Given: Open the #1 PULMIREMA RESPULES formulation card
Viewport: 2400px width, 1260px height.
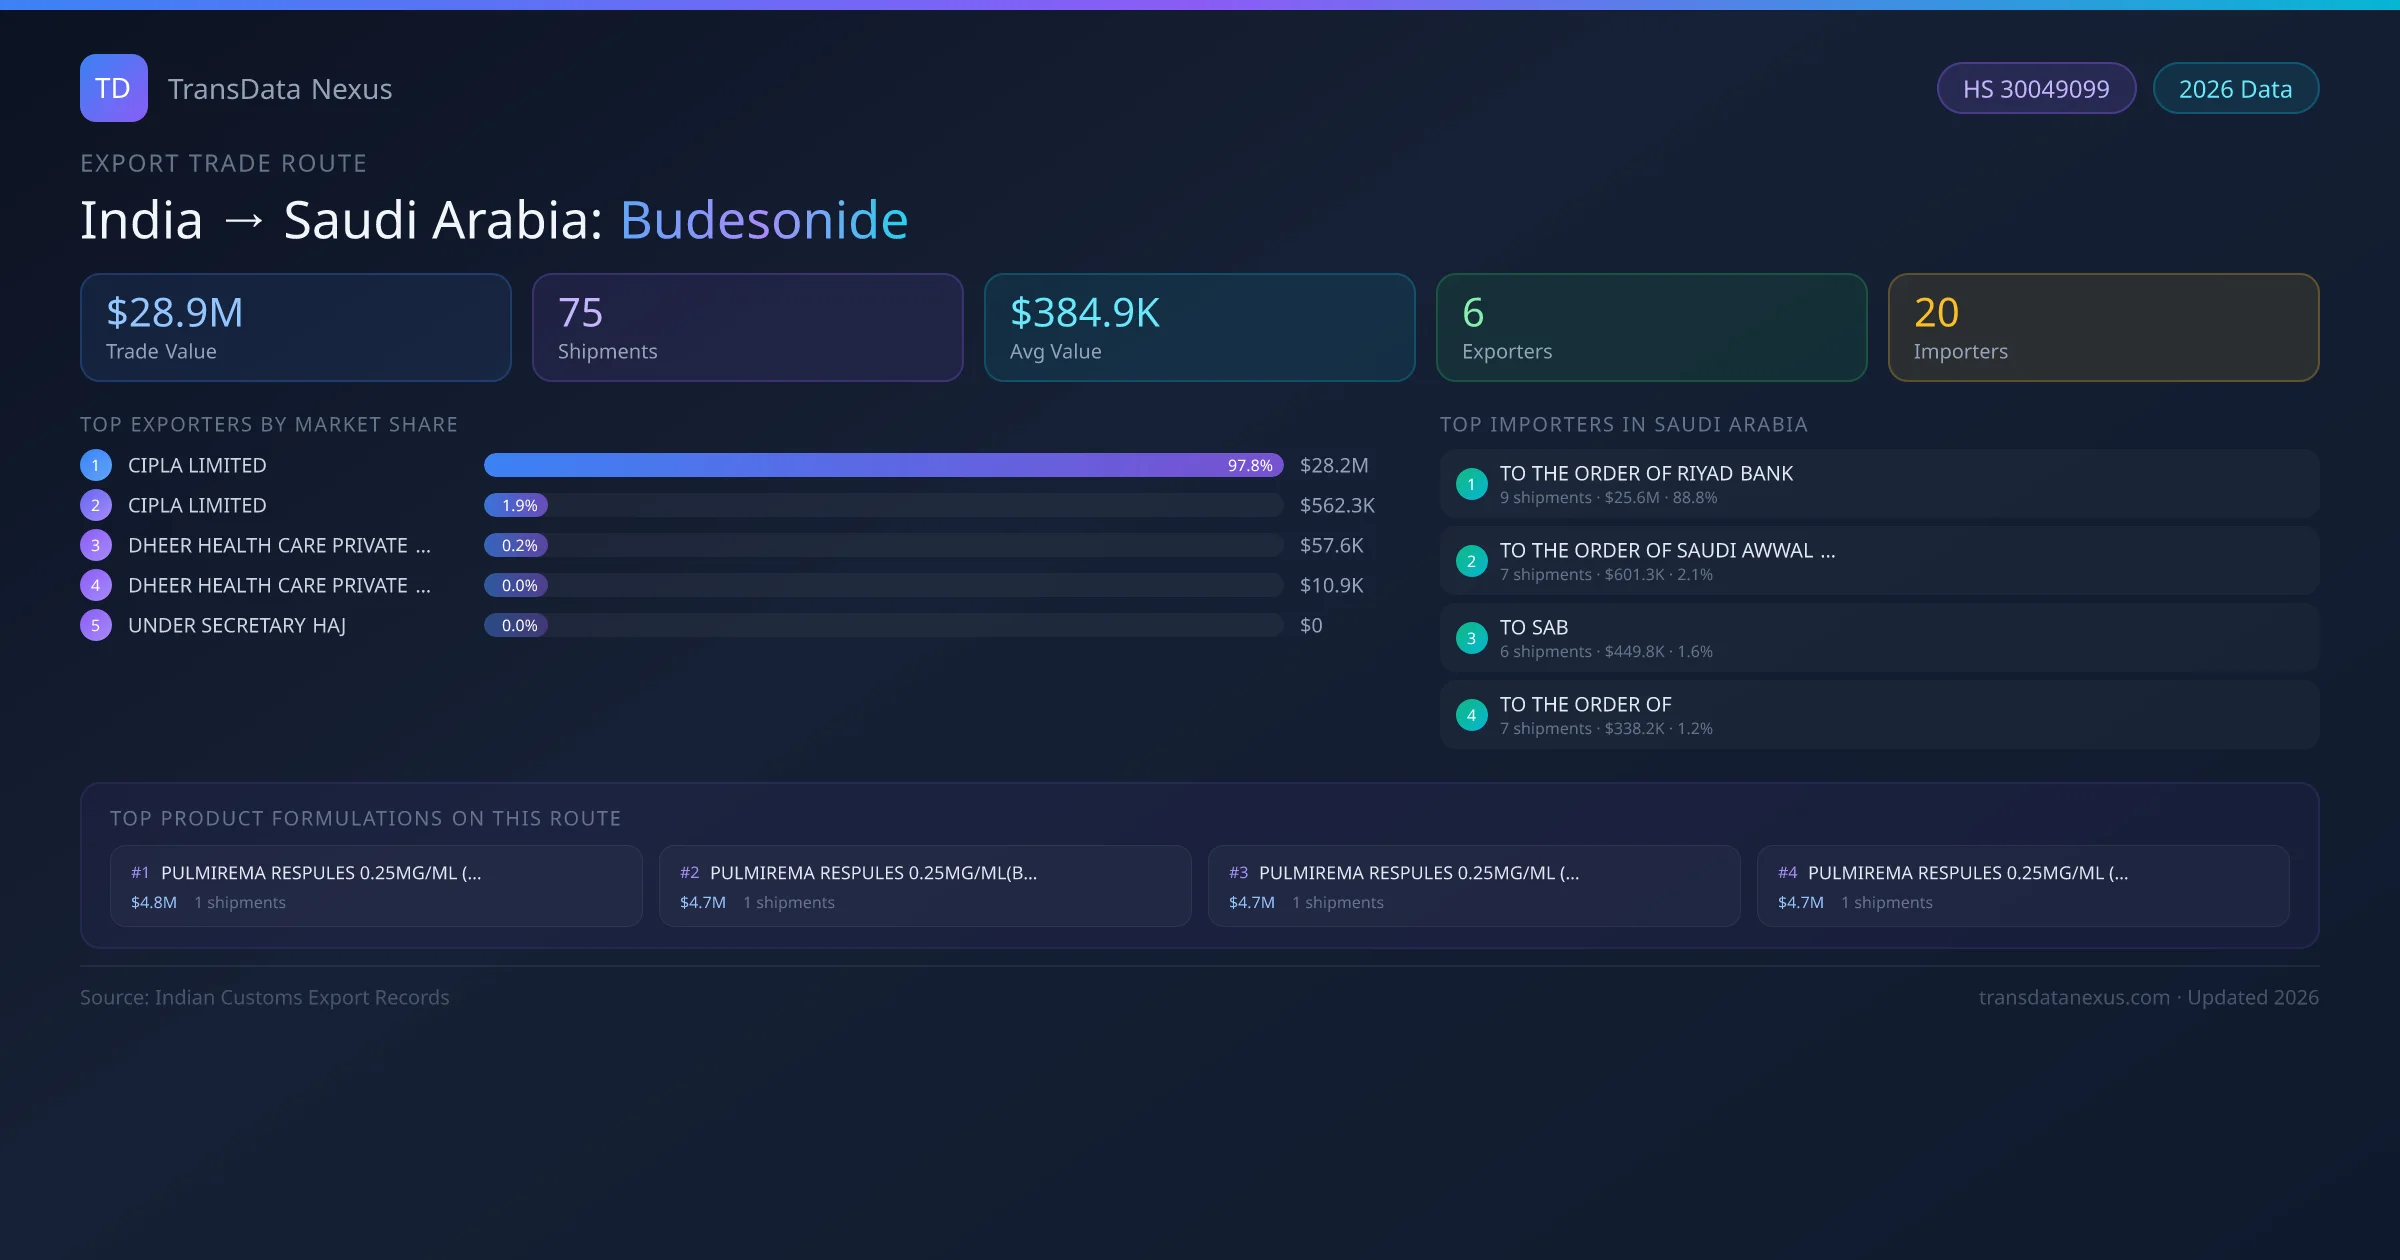Looking at the screenshot, I should [376, 886].
